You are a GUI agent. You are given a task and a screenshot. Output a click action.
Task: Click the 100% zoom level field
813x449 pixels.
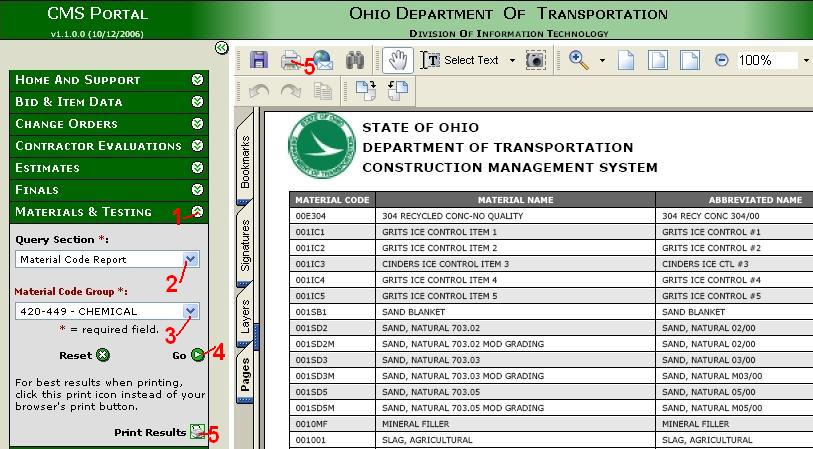coord(767,60)
